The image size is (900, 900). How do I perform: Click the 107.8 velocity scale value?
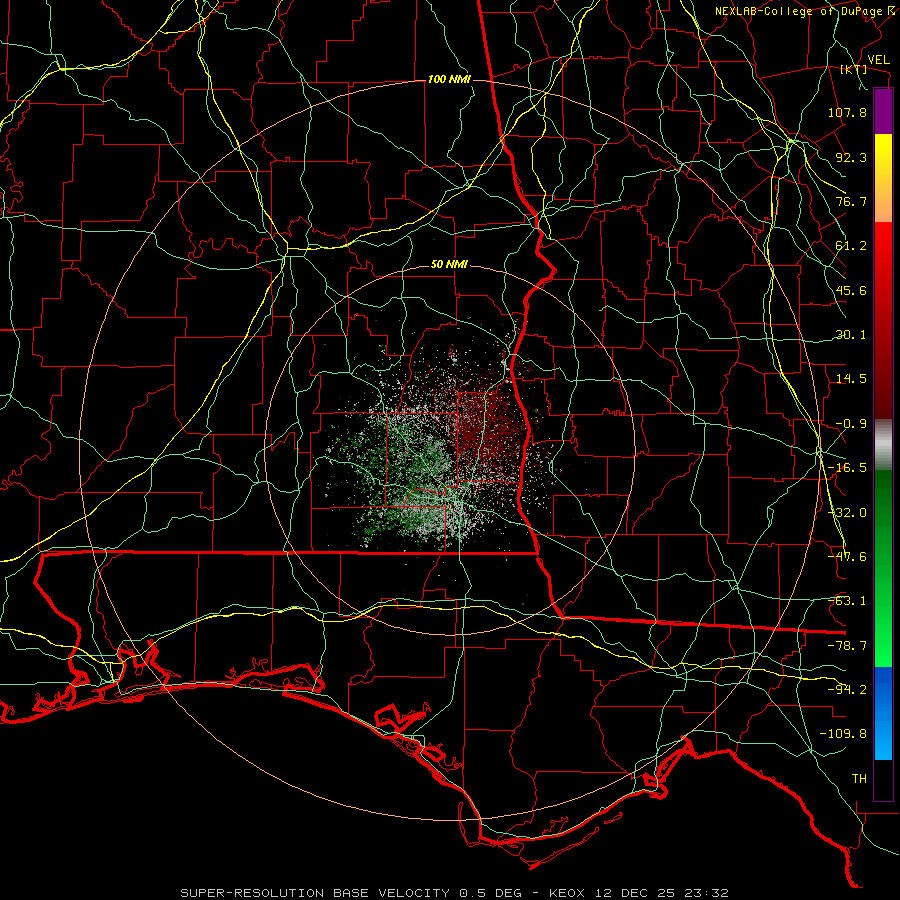click(847, 112)
